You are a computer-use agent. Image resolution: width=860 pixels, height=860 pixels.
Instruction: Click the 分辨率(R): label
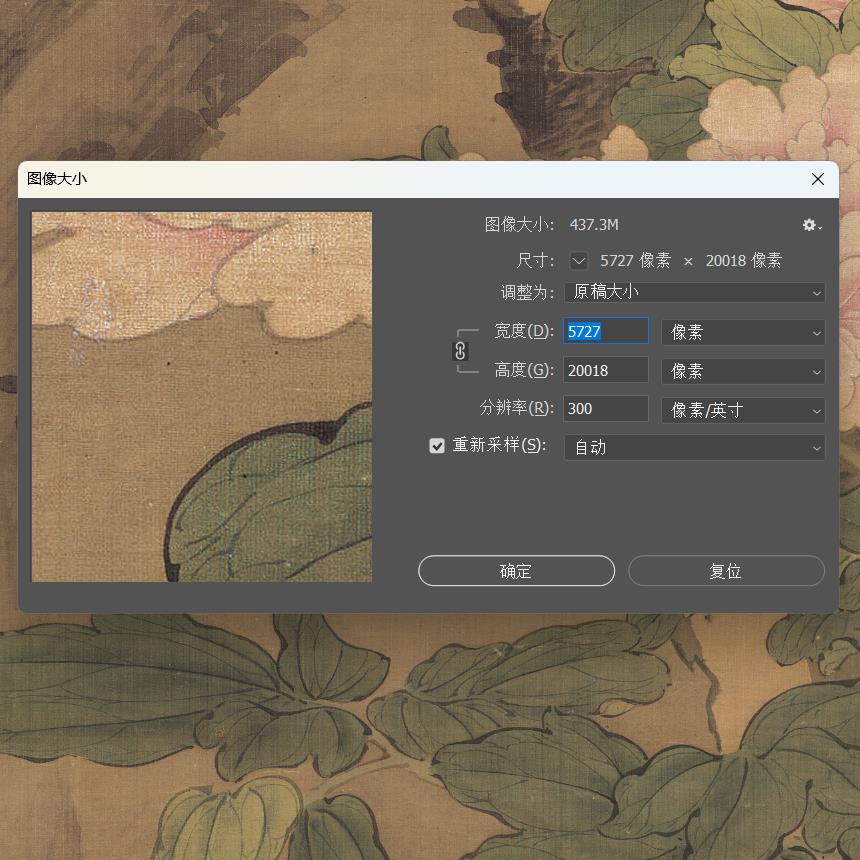pos(517,409)
